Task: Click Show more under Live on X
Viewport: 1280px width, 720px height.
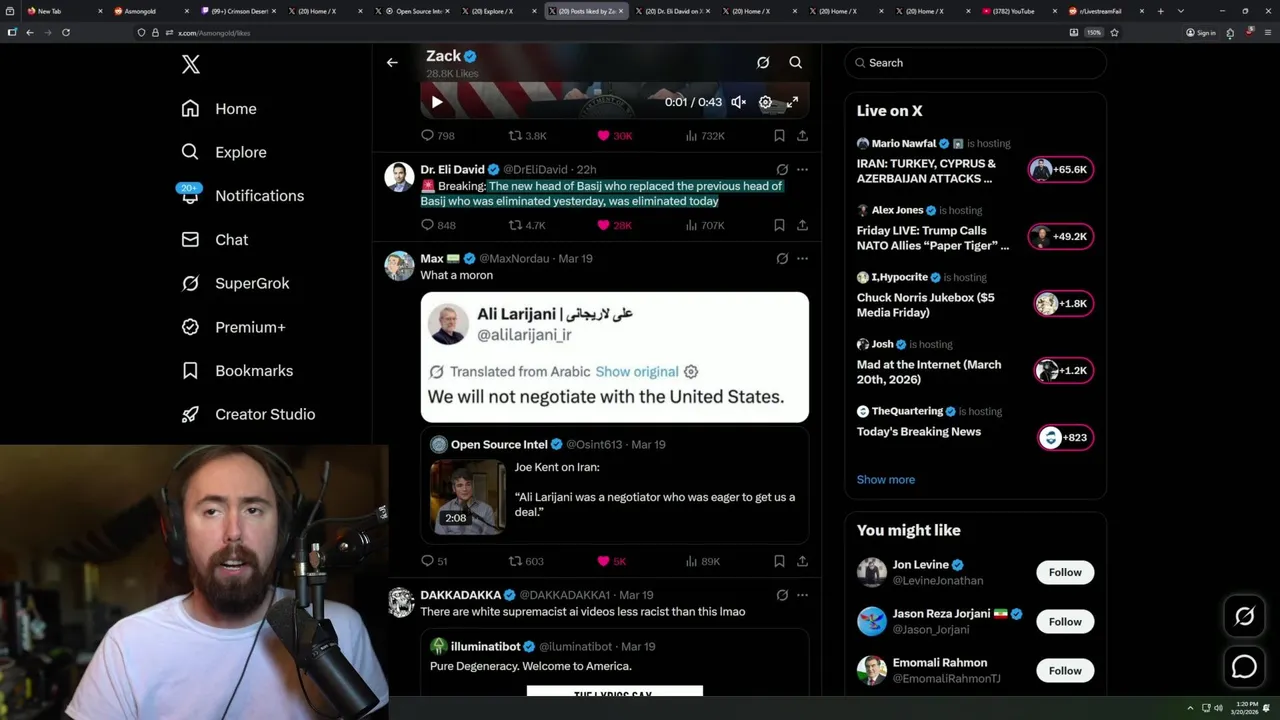Action: coord(885,480)
